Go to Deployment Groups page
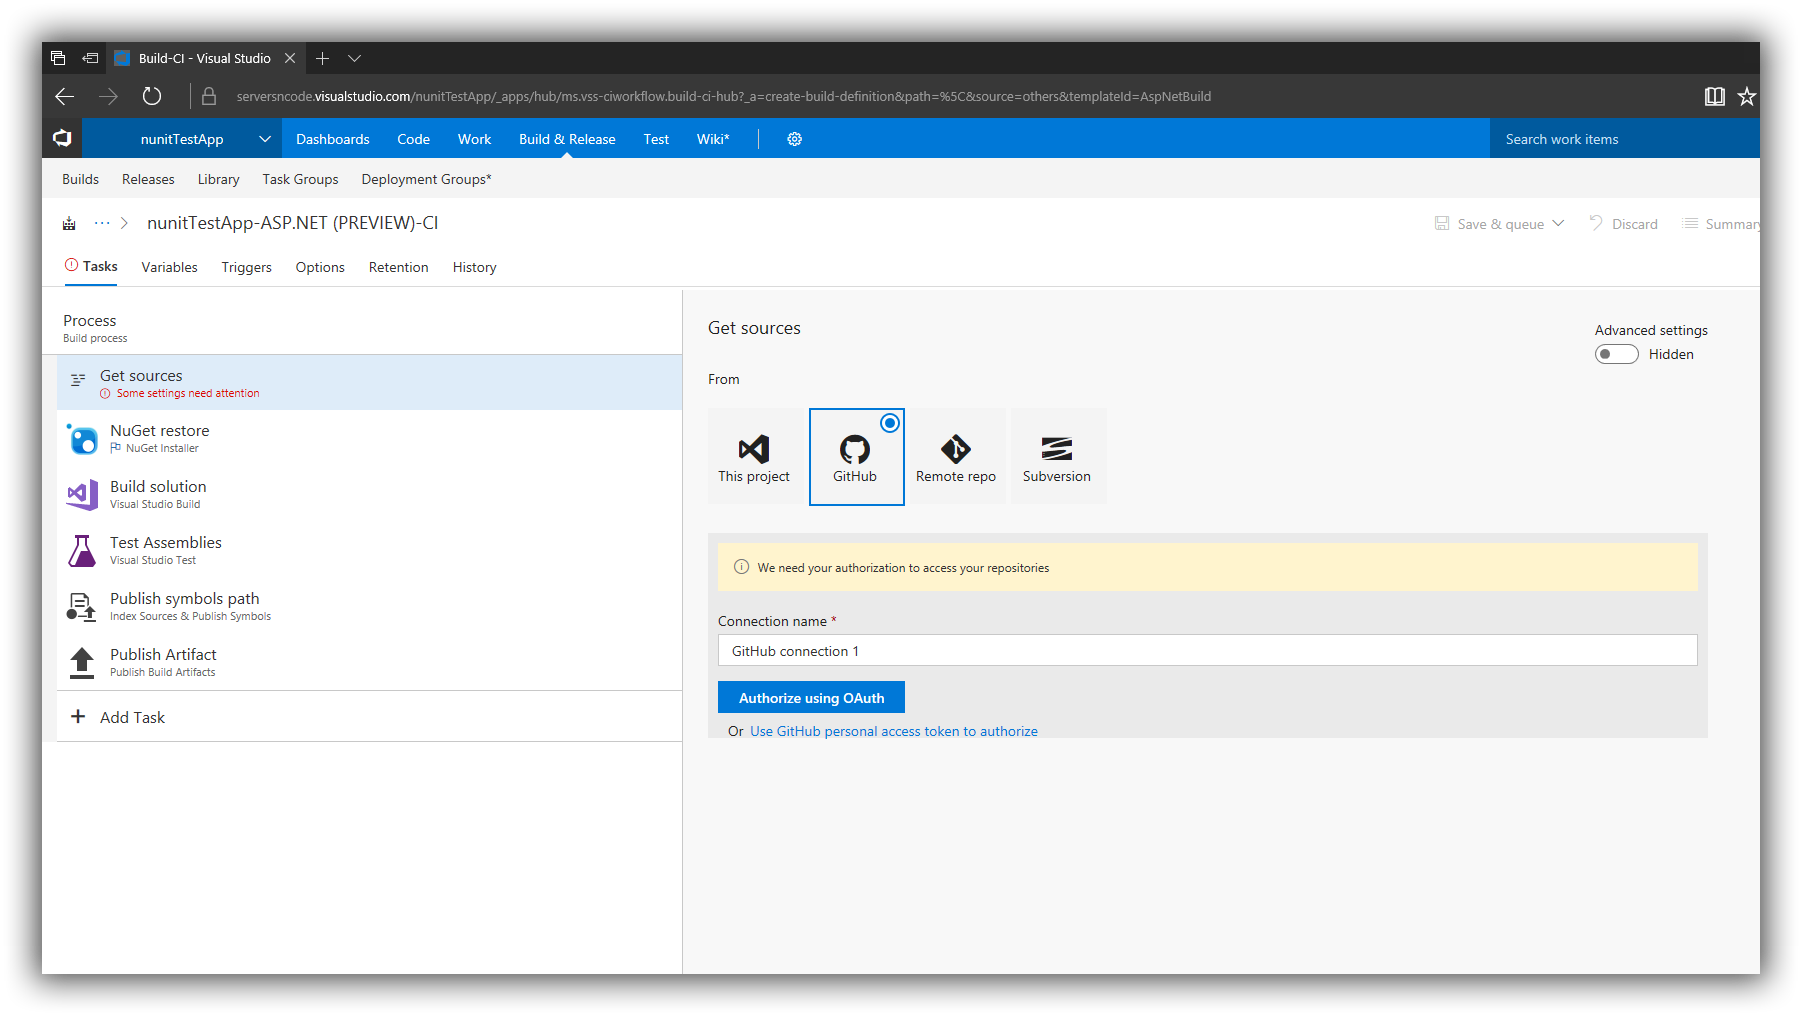Viewport: 1802px width, 1016px height. [x=426, y=179]
